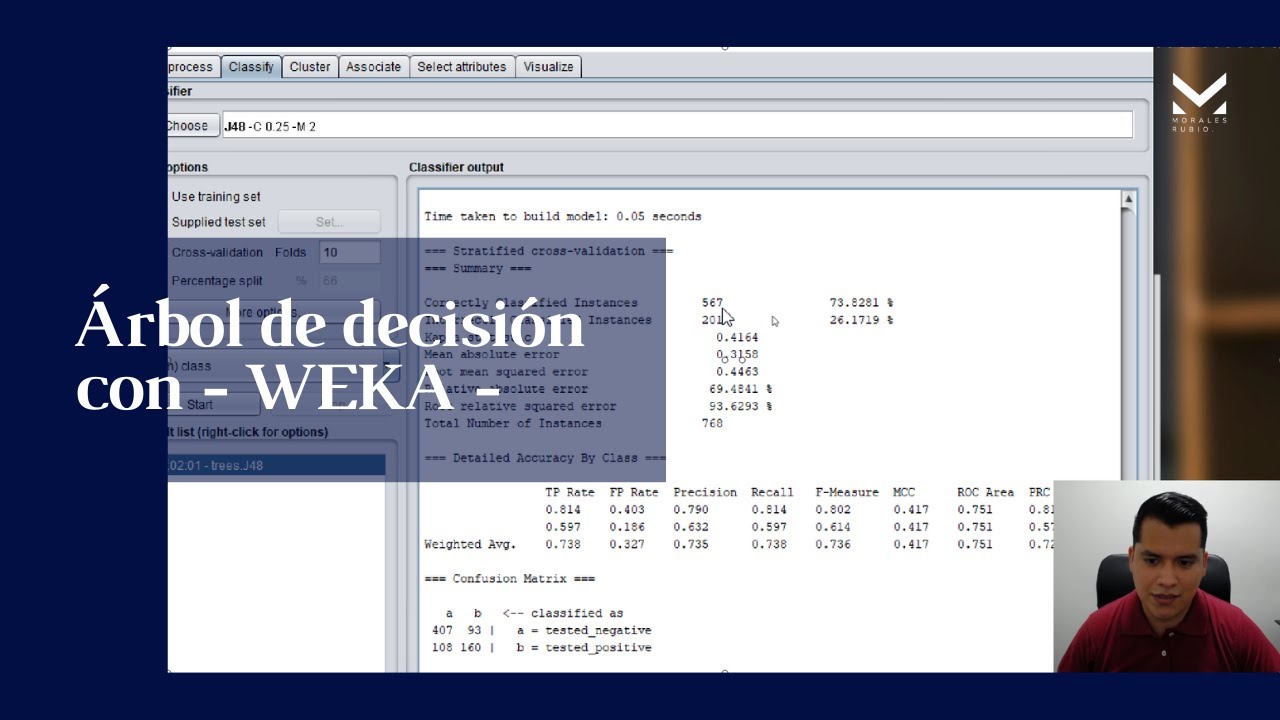Click the classifier output scrollbar up arrow
1280x720 pixels.
pos(1128,200)
